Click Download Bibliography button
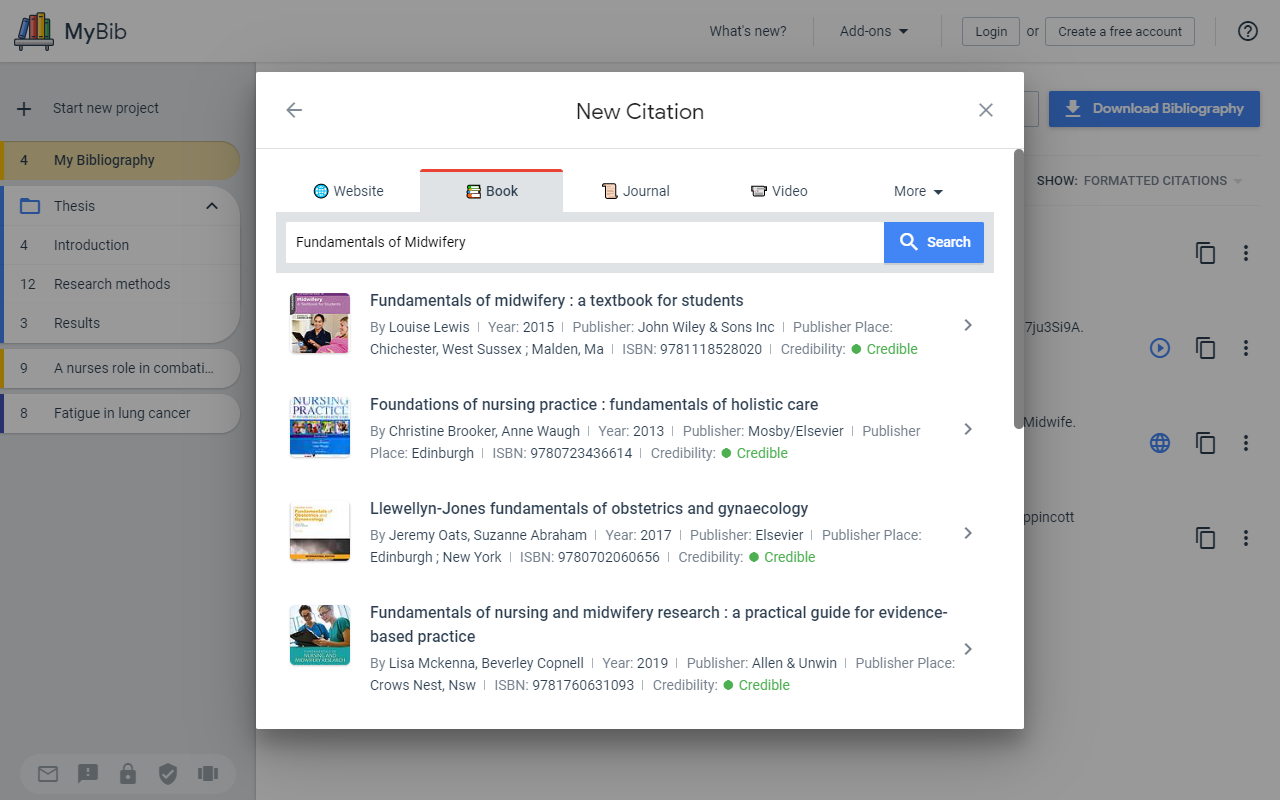 1154,108
